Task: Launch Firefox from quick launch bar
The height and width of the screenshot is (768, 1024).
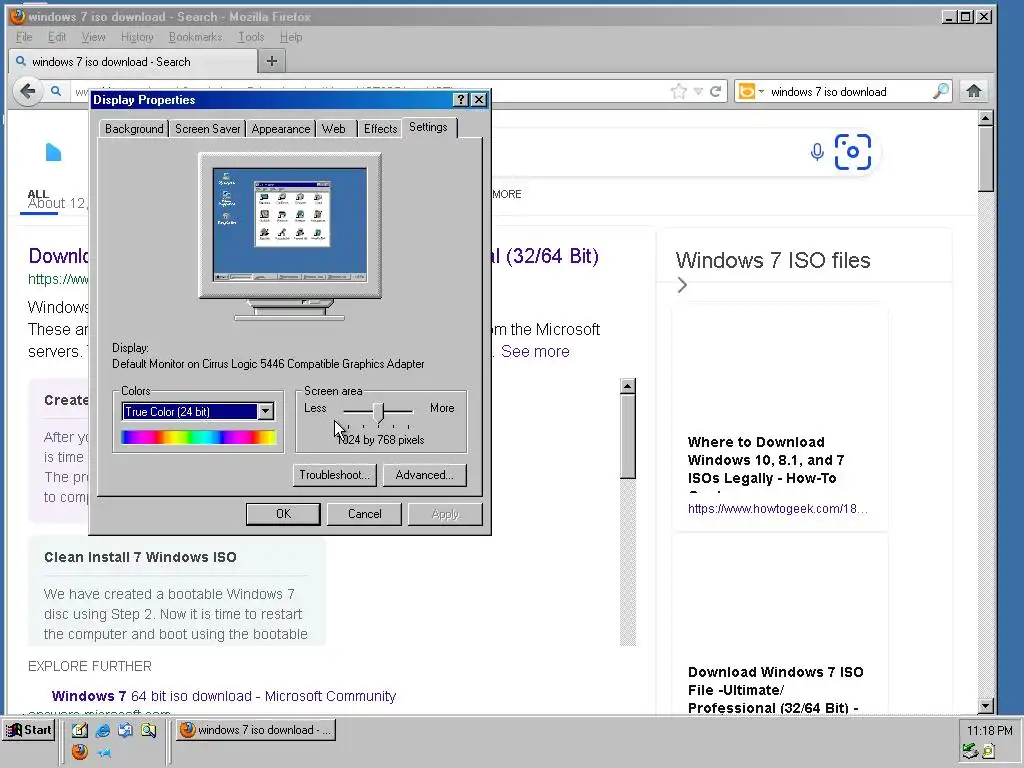Action: tap(80, 752)
